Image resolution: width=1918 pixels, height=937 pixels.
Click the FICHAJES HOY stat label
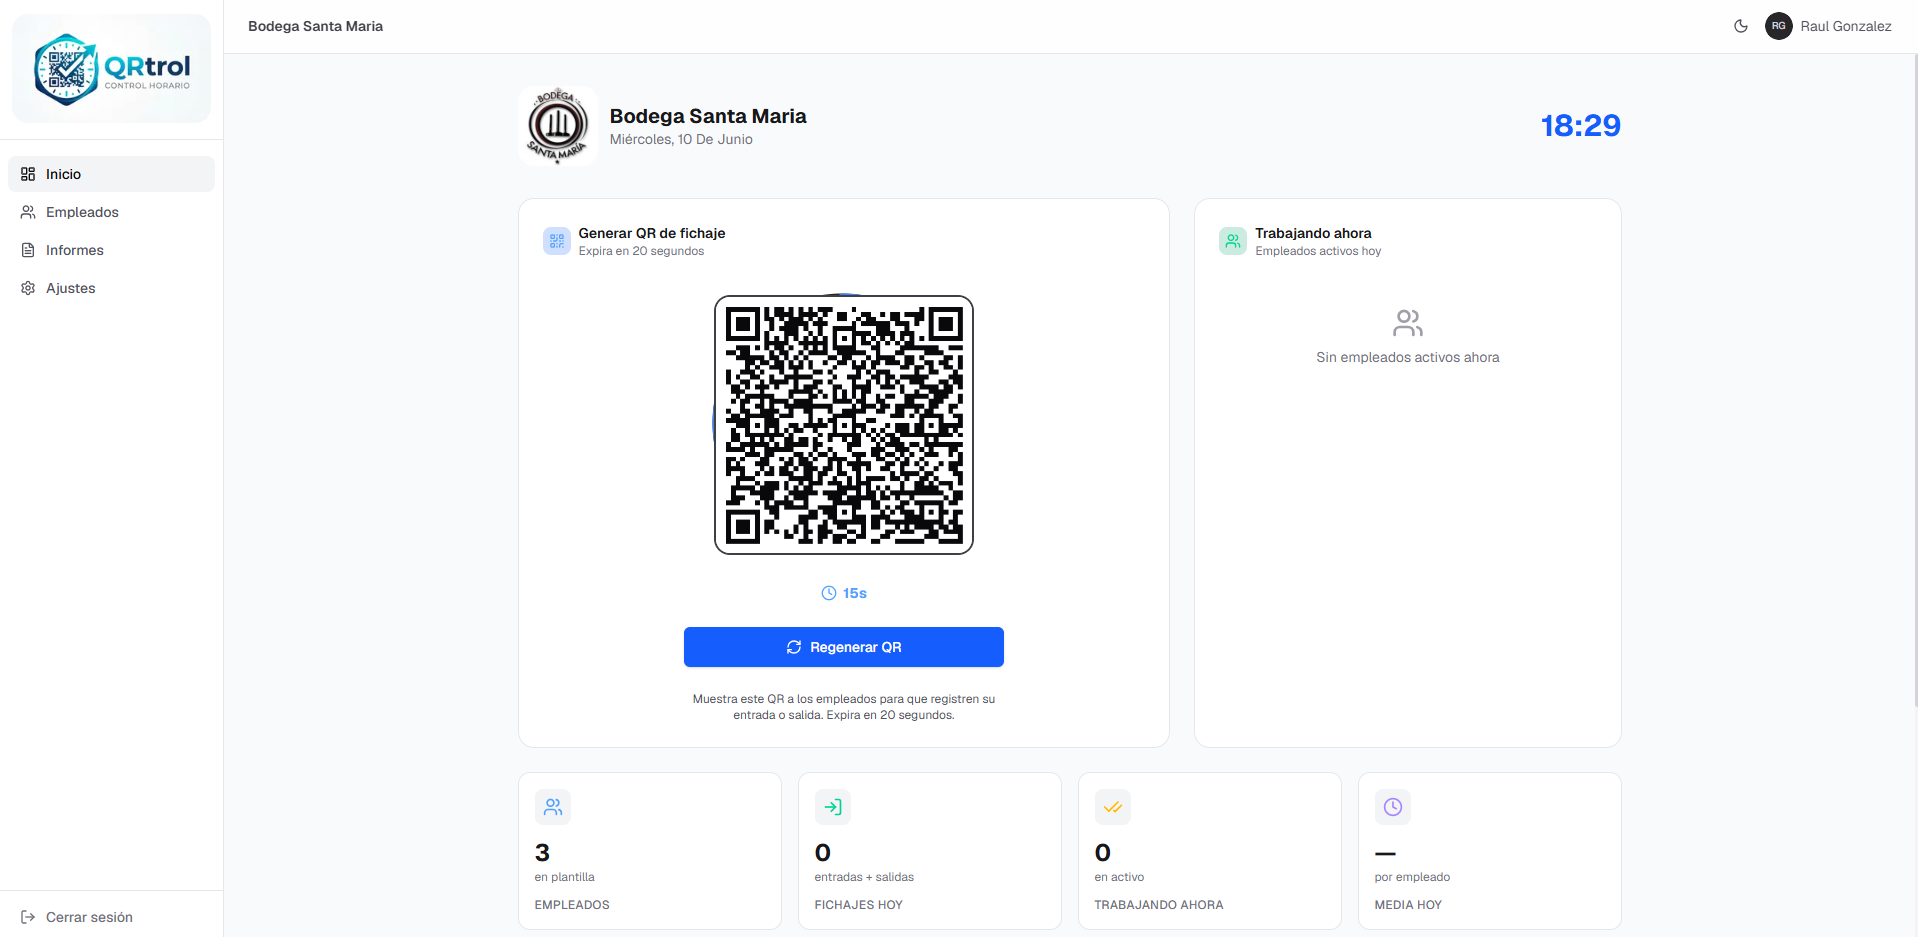[x=858, y=905]
